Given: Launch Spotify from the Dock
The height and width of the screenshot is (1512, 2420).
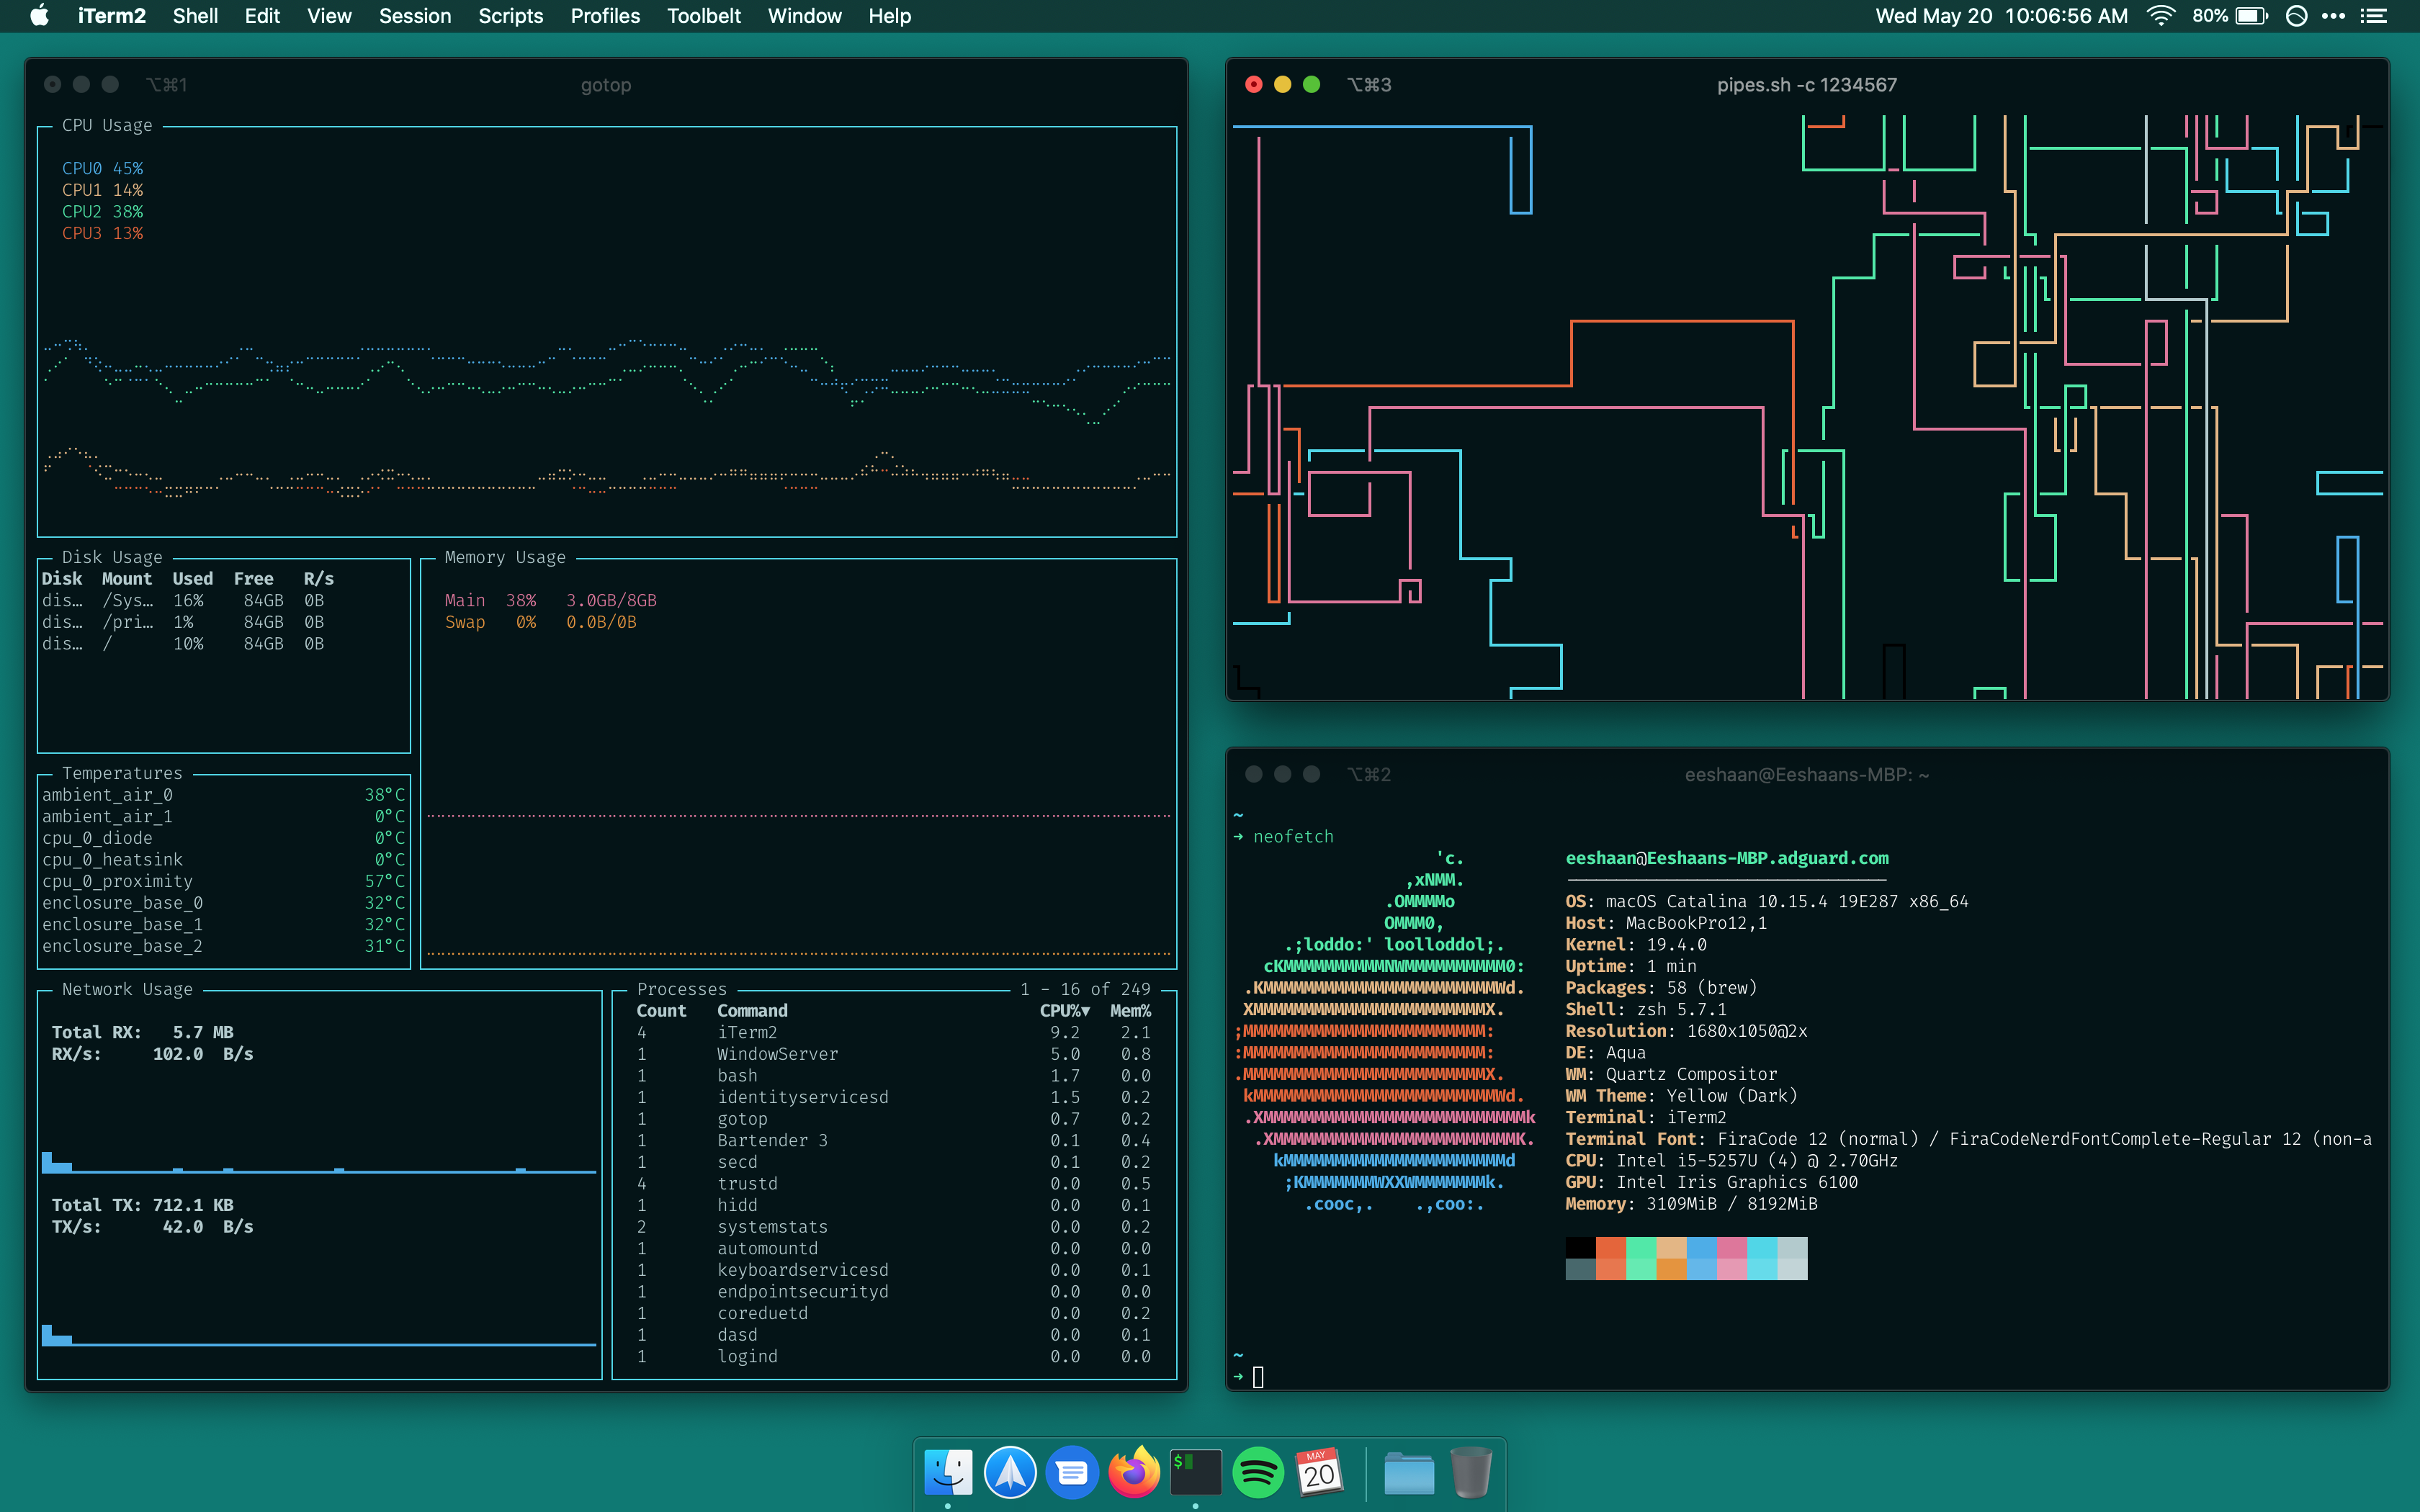Looking at the screenshot, I should tap(1258, 1473).
